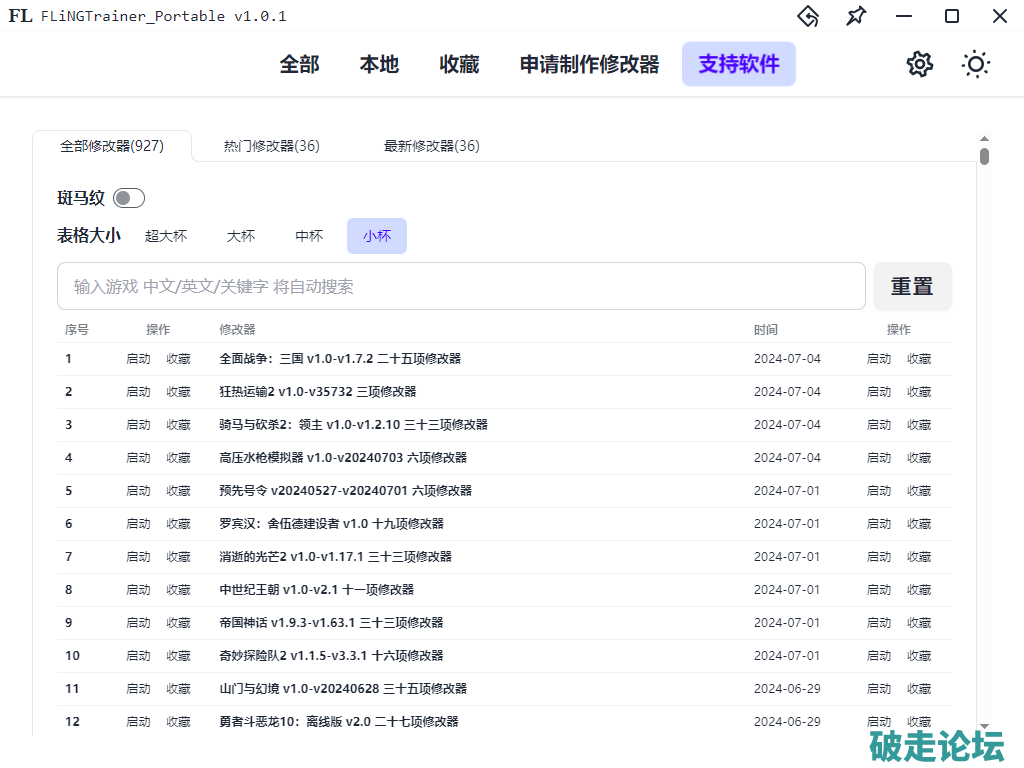Favorite 狂热运输2 using right 收藏 link
This screenshot has width=1024, height=768.
click(x=919, y=392)
